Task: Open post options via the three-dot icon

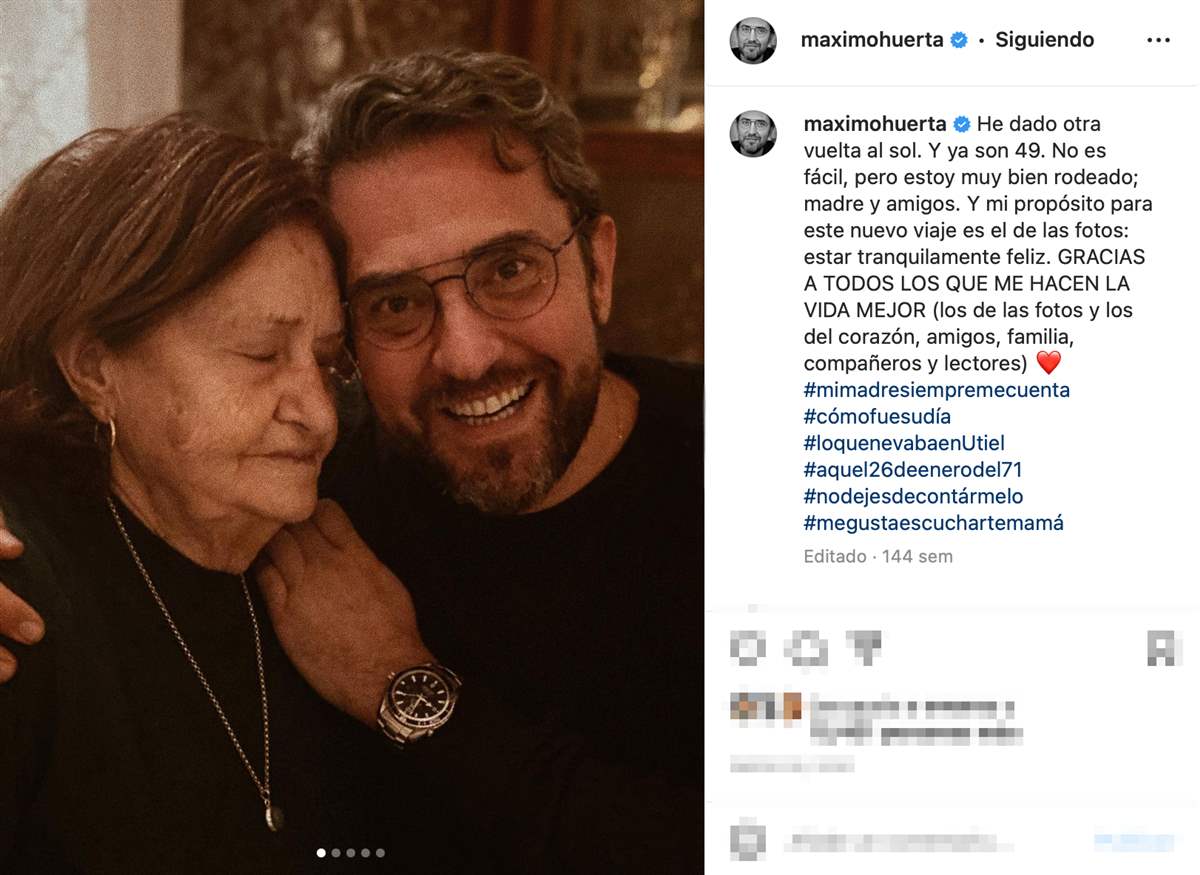Action: [x=1159, y=40]
